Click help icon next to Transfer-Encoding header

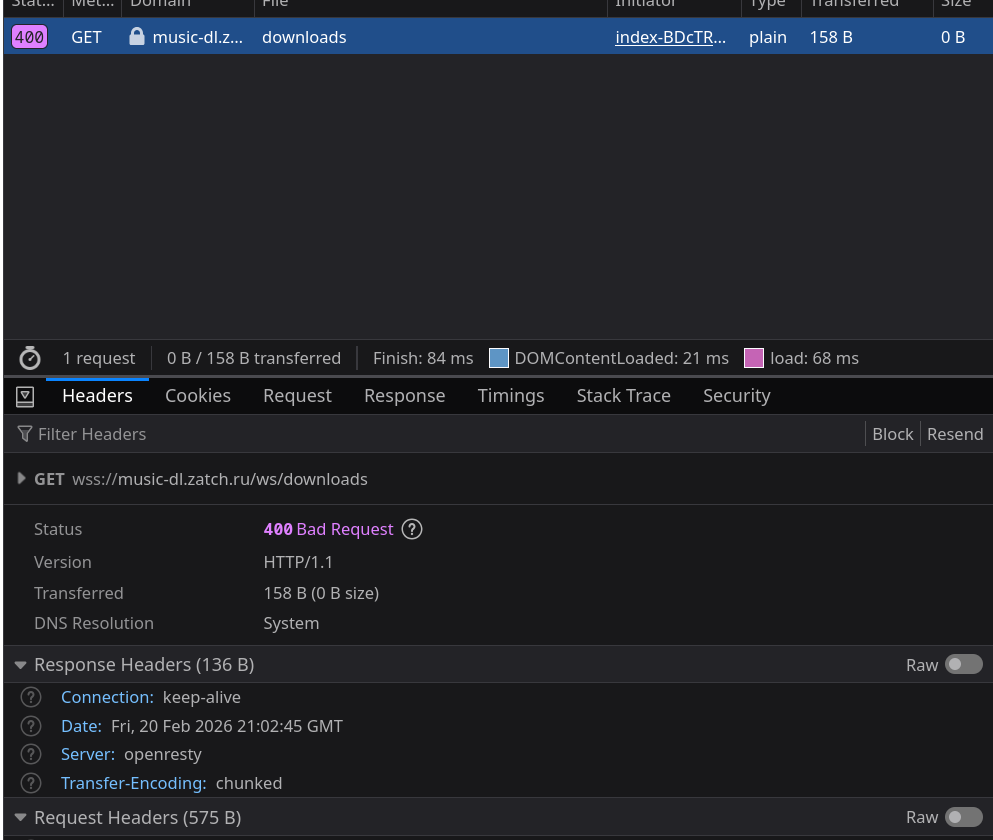click(x=31, y=783)
